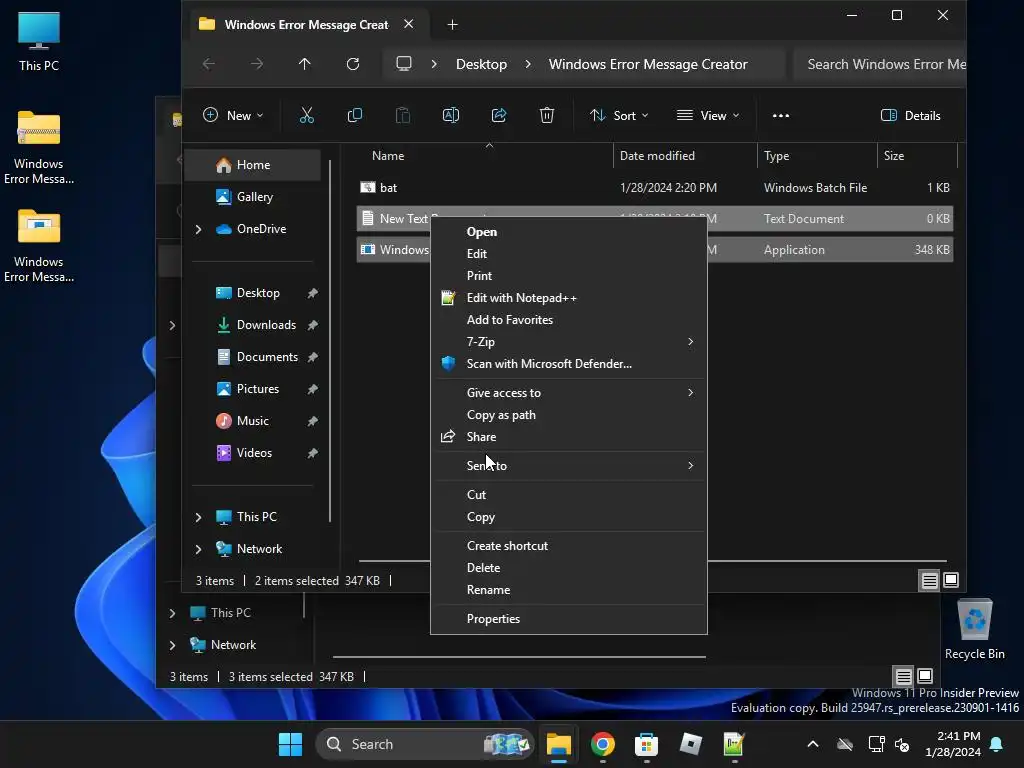Open the Sort dropdown

point(619,116)
